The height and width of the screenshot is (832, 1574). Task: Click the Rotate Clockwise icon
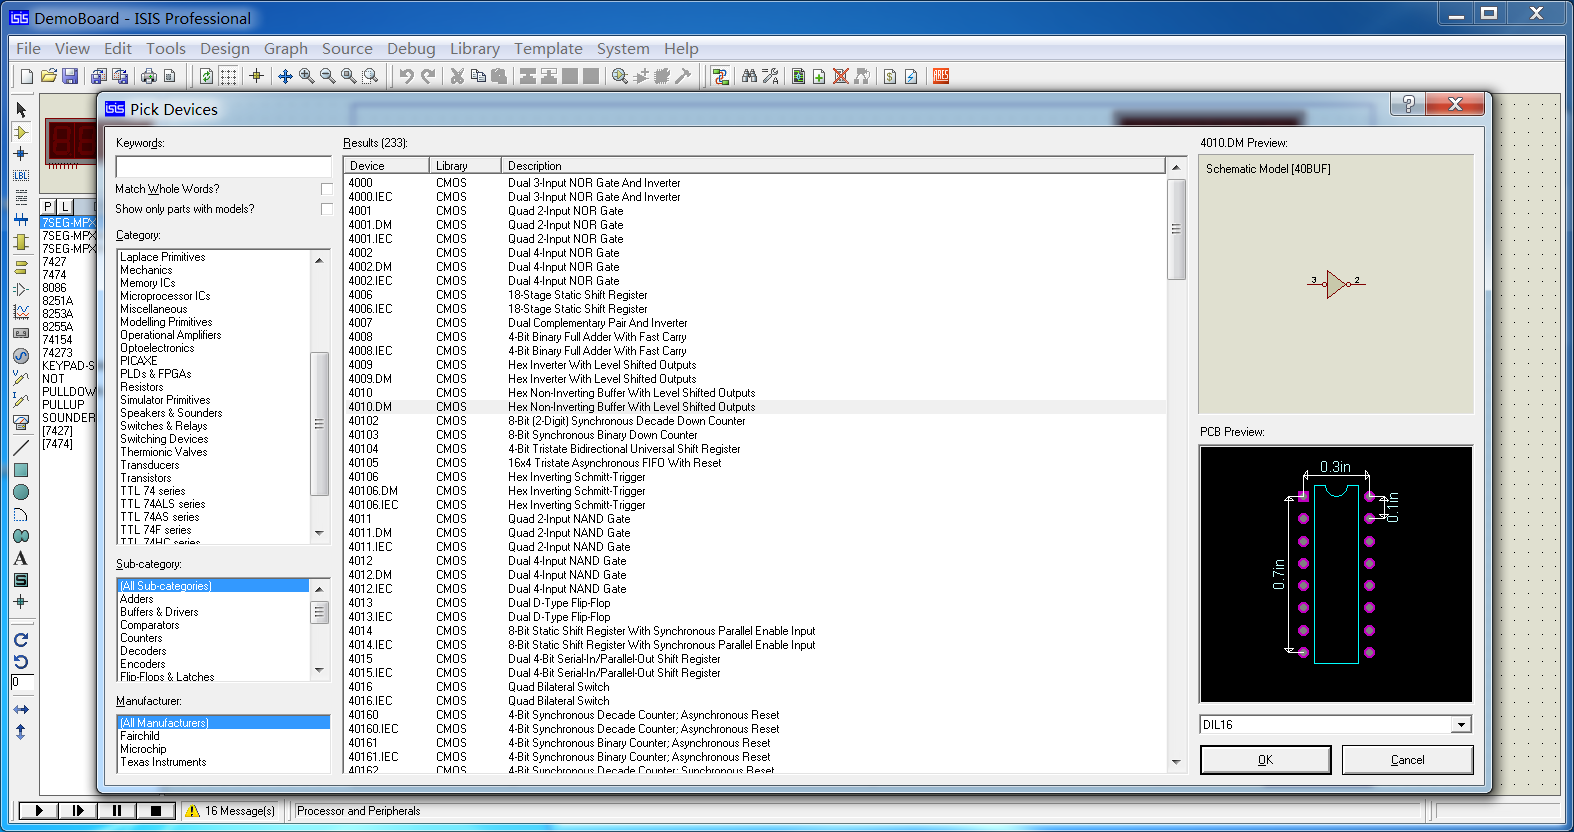point(21,640)
